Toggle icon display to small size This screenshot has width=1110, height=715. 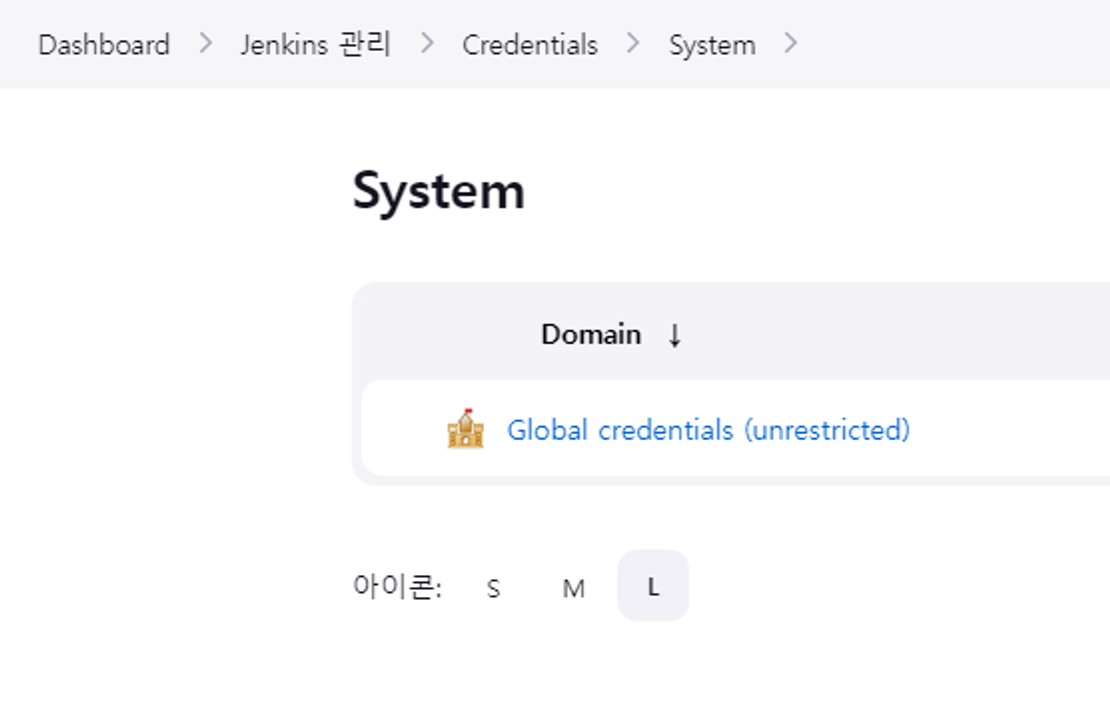click(492, 588)
